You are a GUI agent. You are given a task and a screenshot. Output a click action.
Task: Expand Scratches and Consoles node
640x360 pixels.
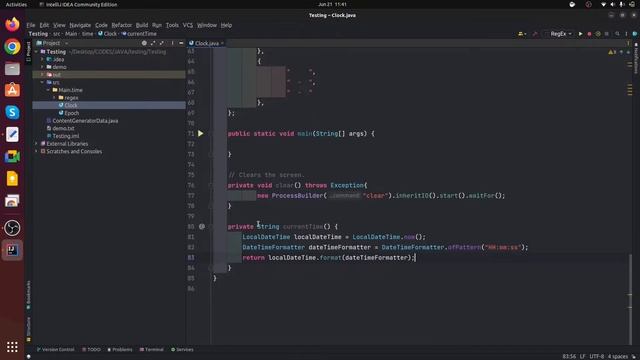click(36, 151)
